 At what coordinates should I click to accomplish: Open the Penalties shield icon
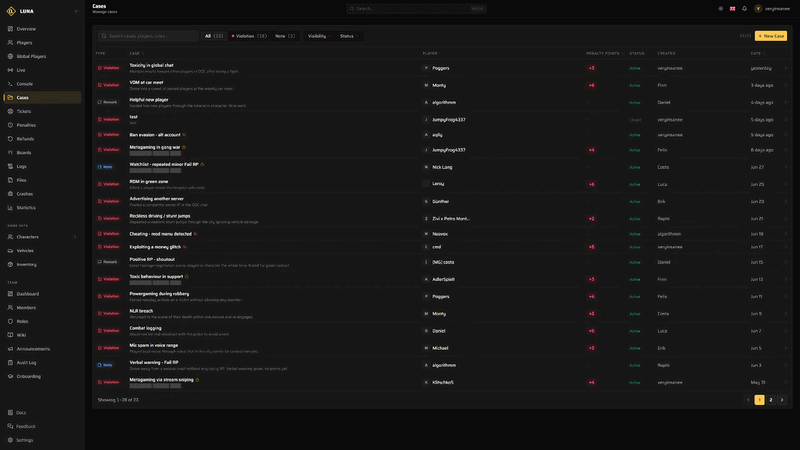[x=10, y=125]
